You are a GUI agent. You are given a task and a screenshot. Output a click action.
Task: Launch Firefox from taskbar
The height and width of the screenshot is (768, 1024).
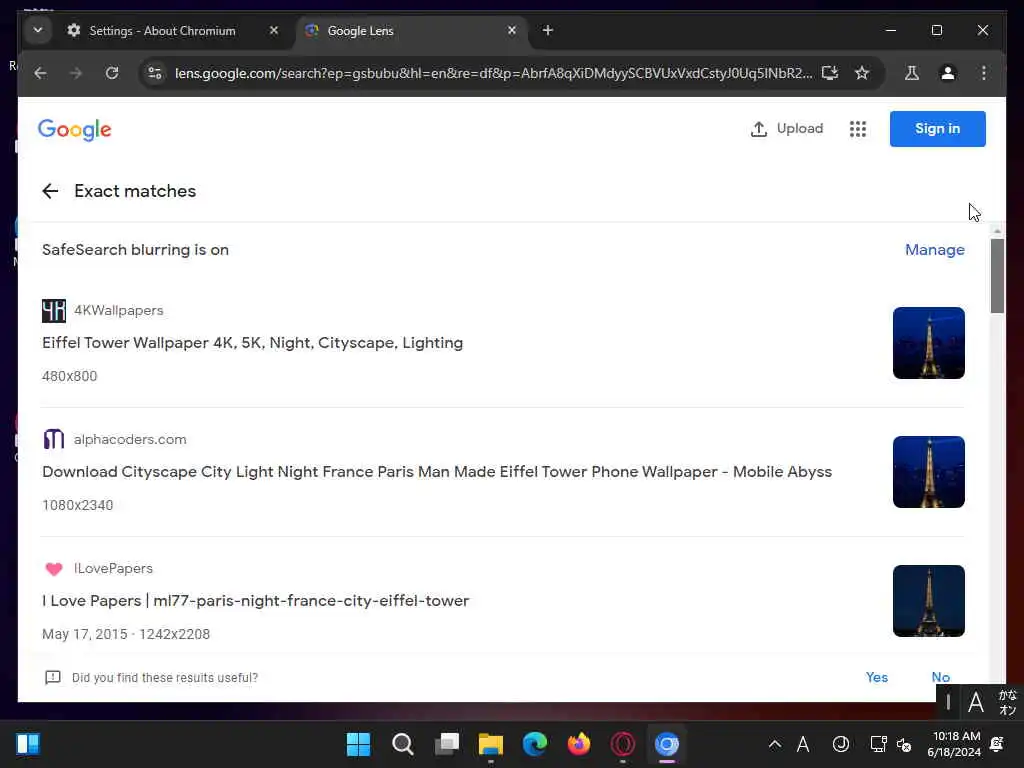(579, 744)
